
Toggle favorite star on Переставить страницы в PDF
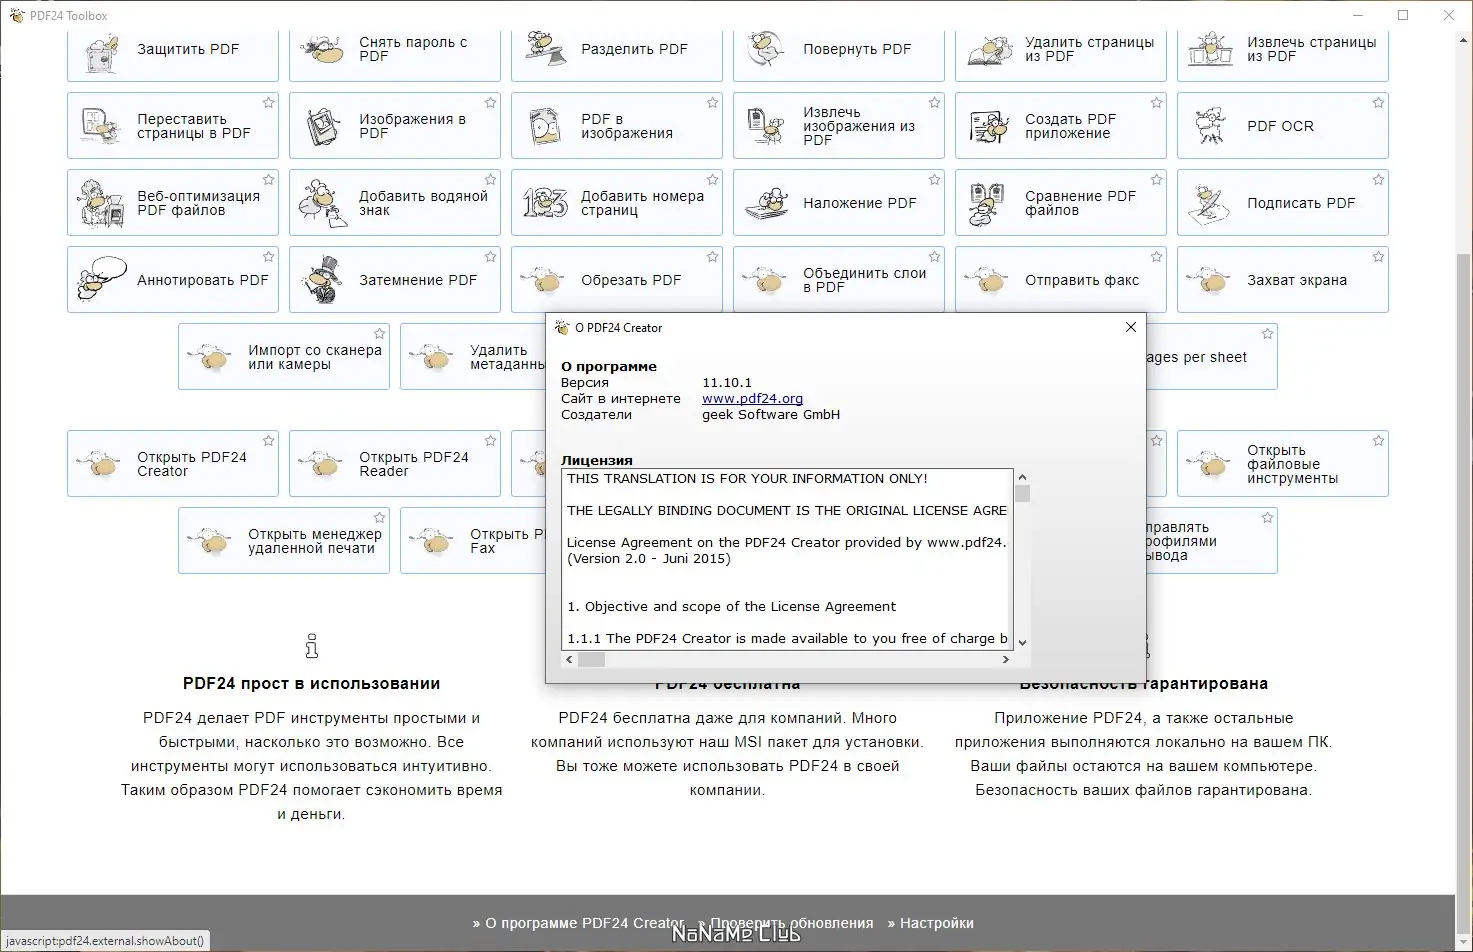point(268,103)
